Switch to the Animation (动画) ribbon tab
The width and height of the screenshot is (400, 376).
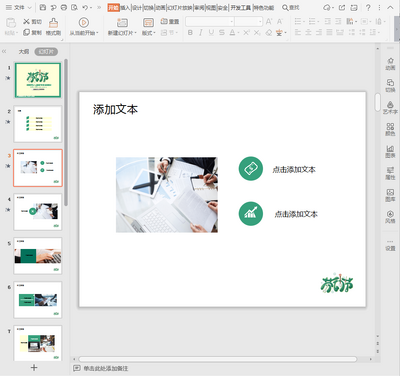point(161,7)
